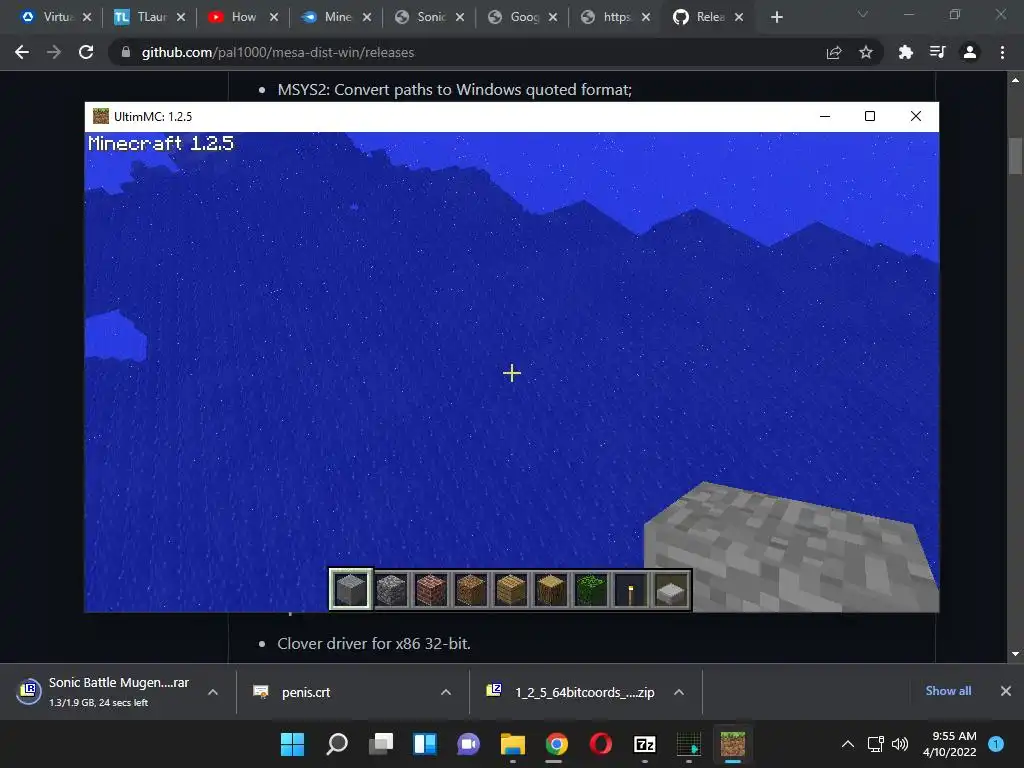Select the stone slab hotbar slot

pyautogui.click(x=671, y=590)
